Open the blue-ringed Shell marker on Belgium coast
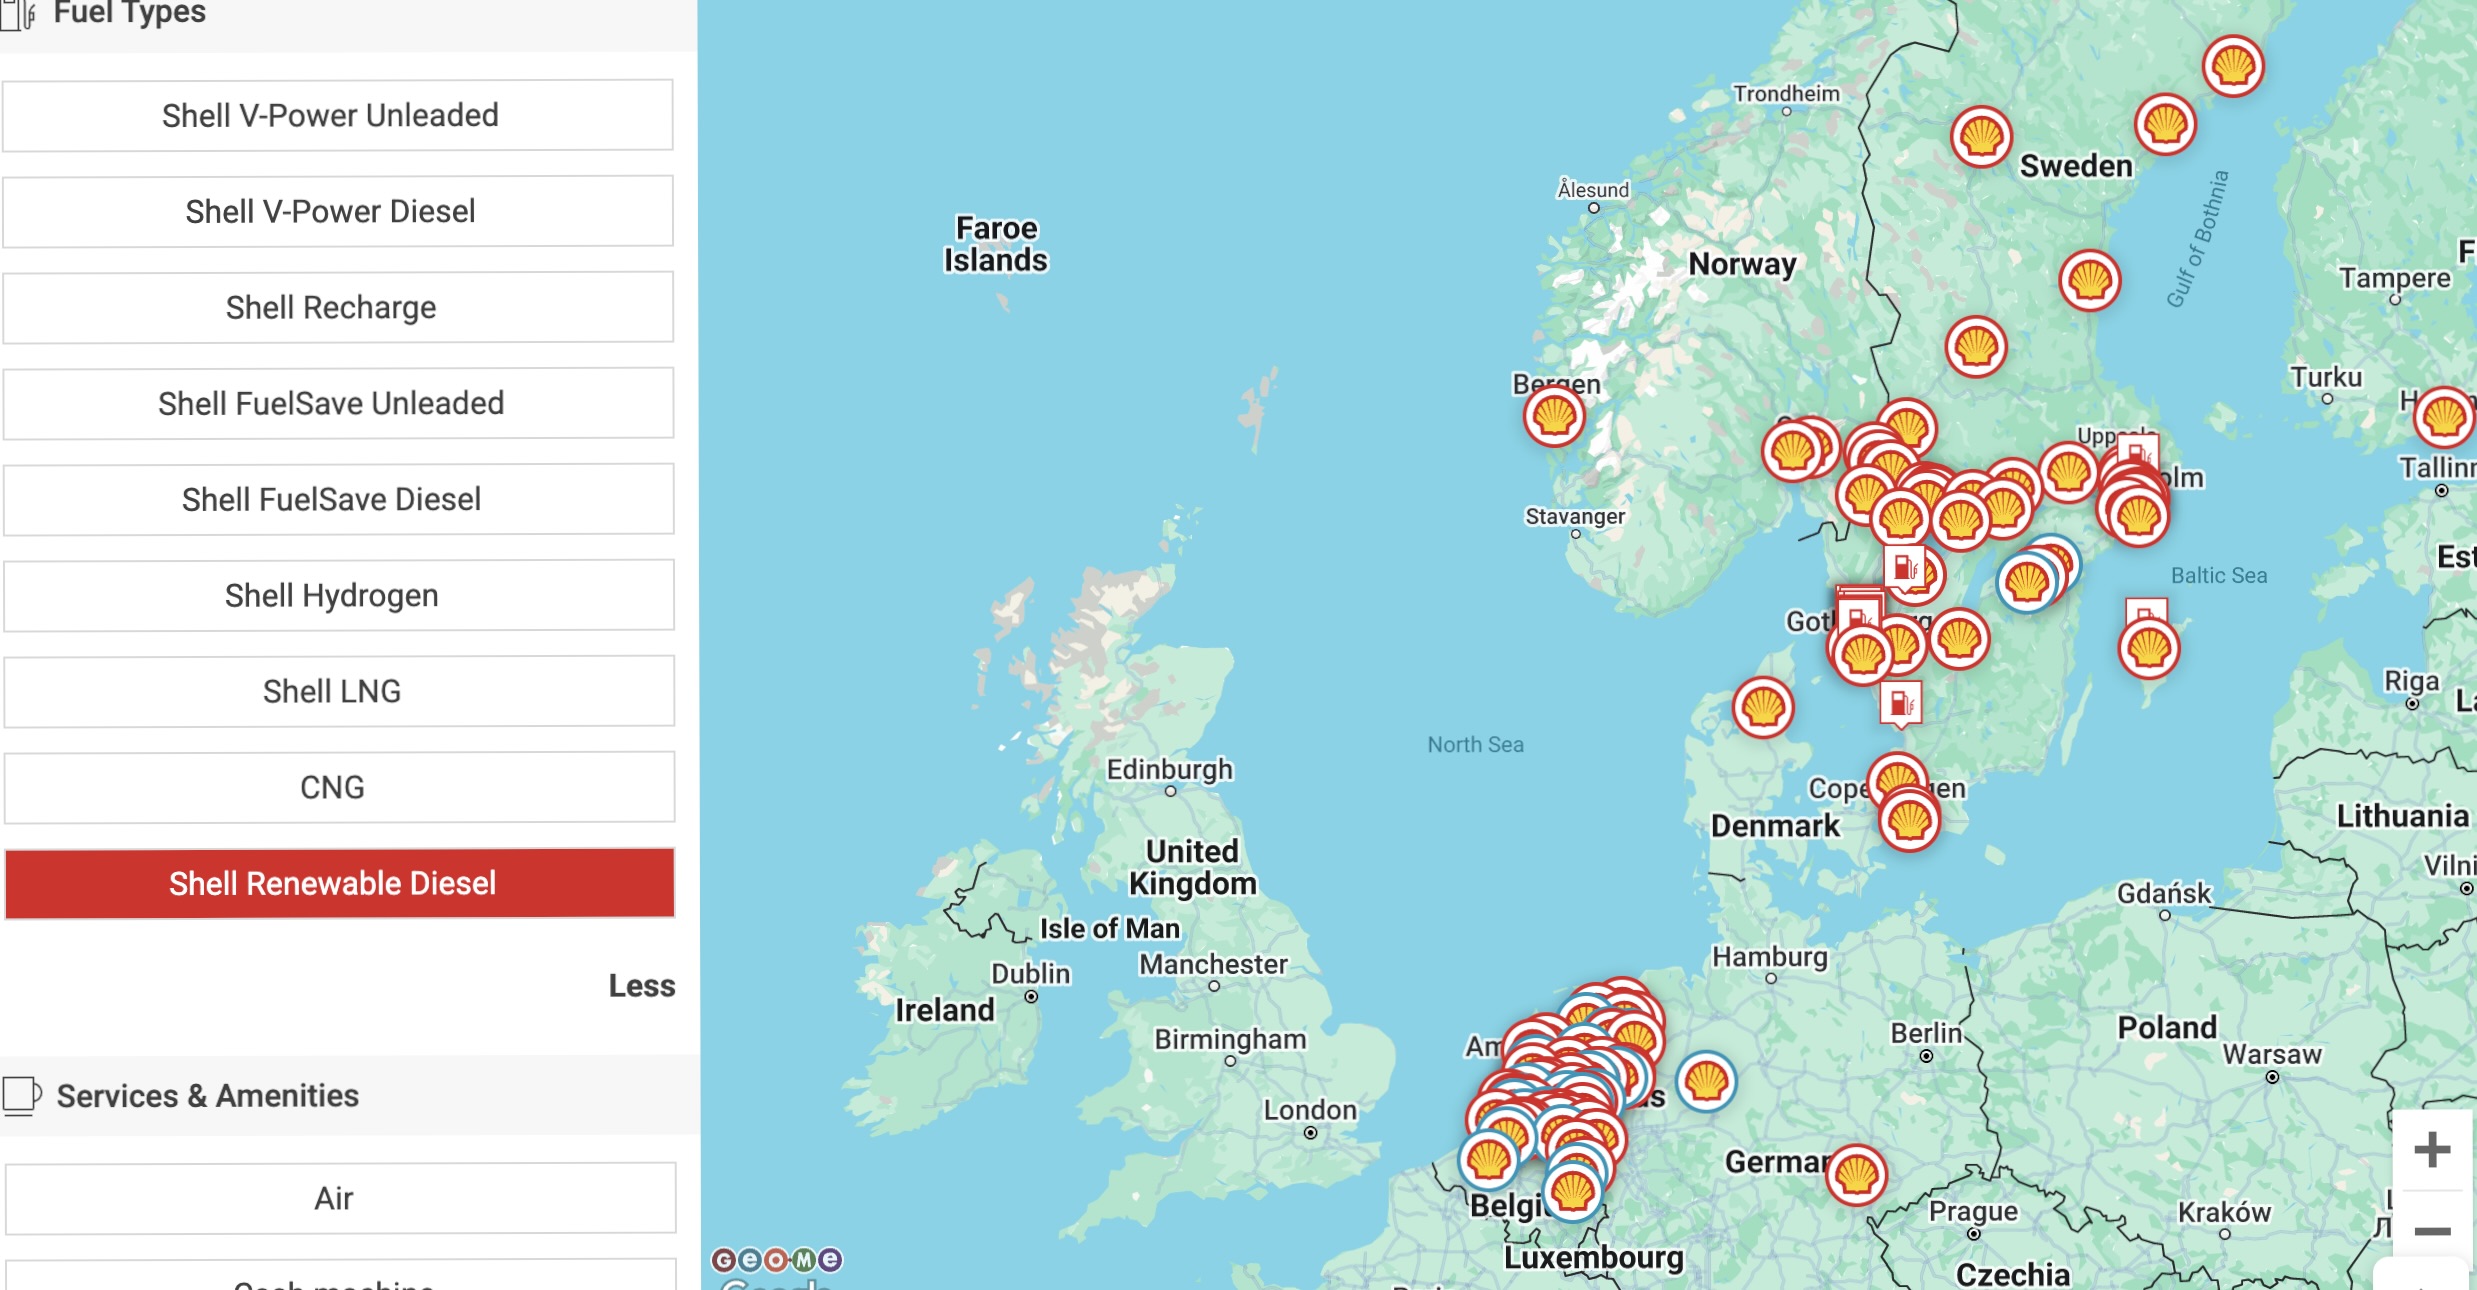The height and width of the screenshot is (1290, 2477). (x=1489, y=1160)
